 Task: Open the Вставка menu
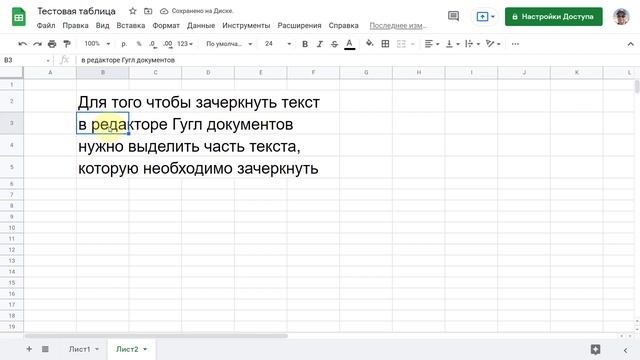[131, 25]
